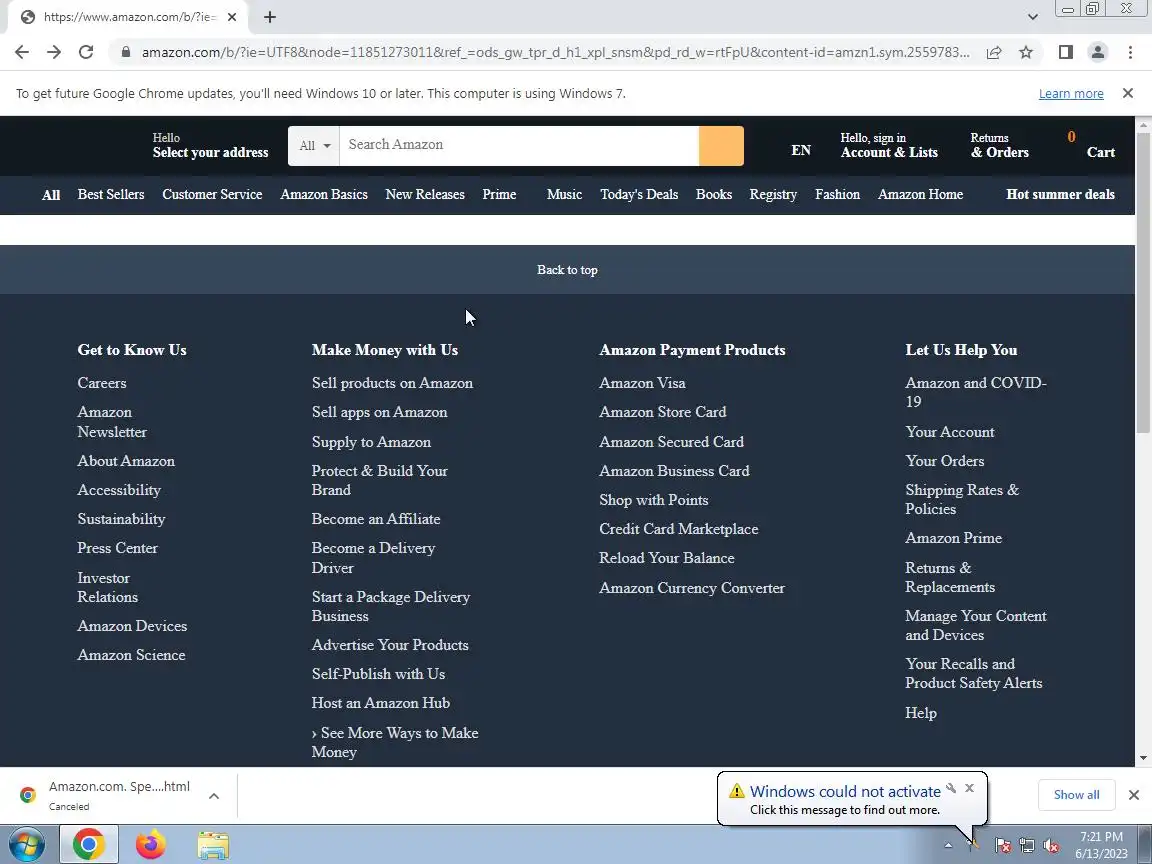Screen dimensions: 1152x864
Task: Go forward using browser forward arrow
Action: [54, 52]
